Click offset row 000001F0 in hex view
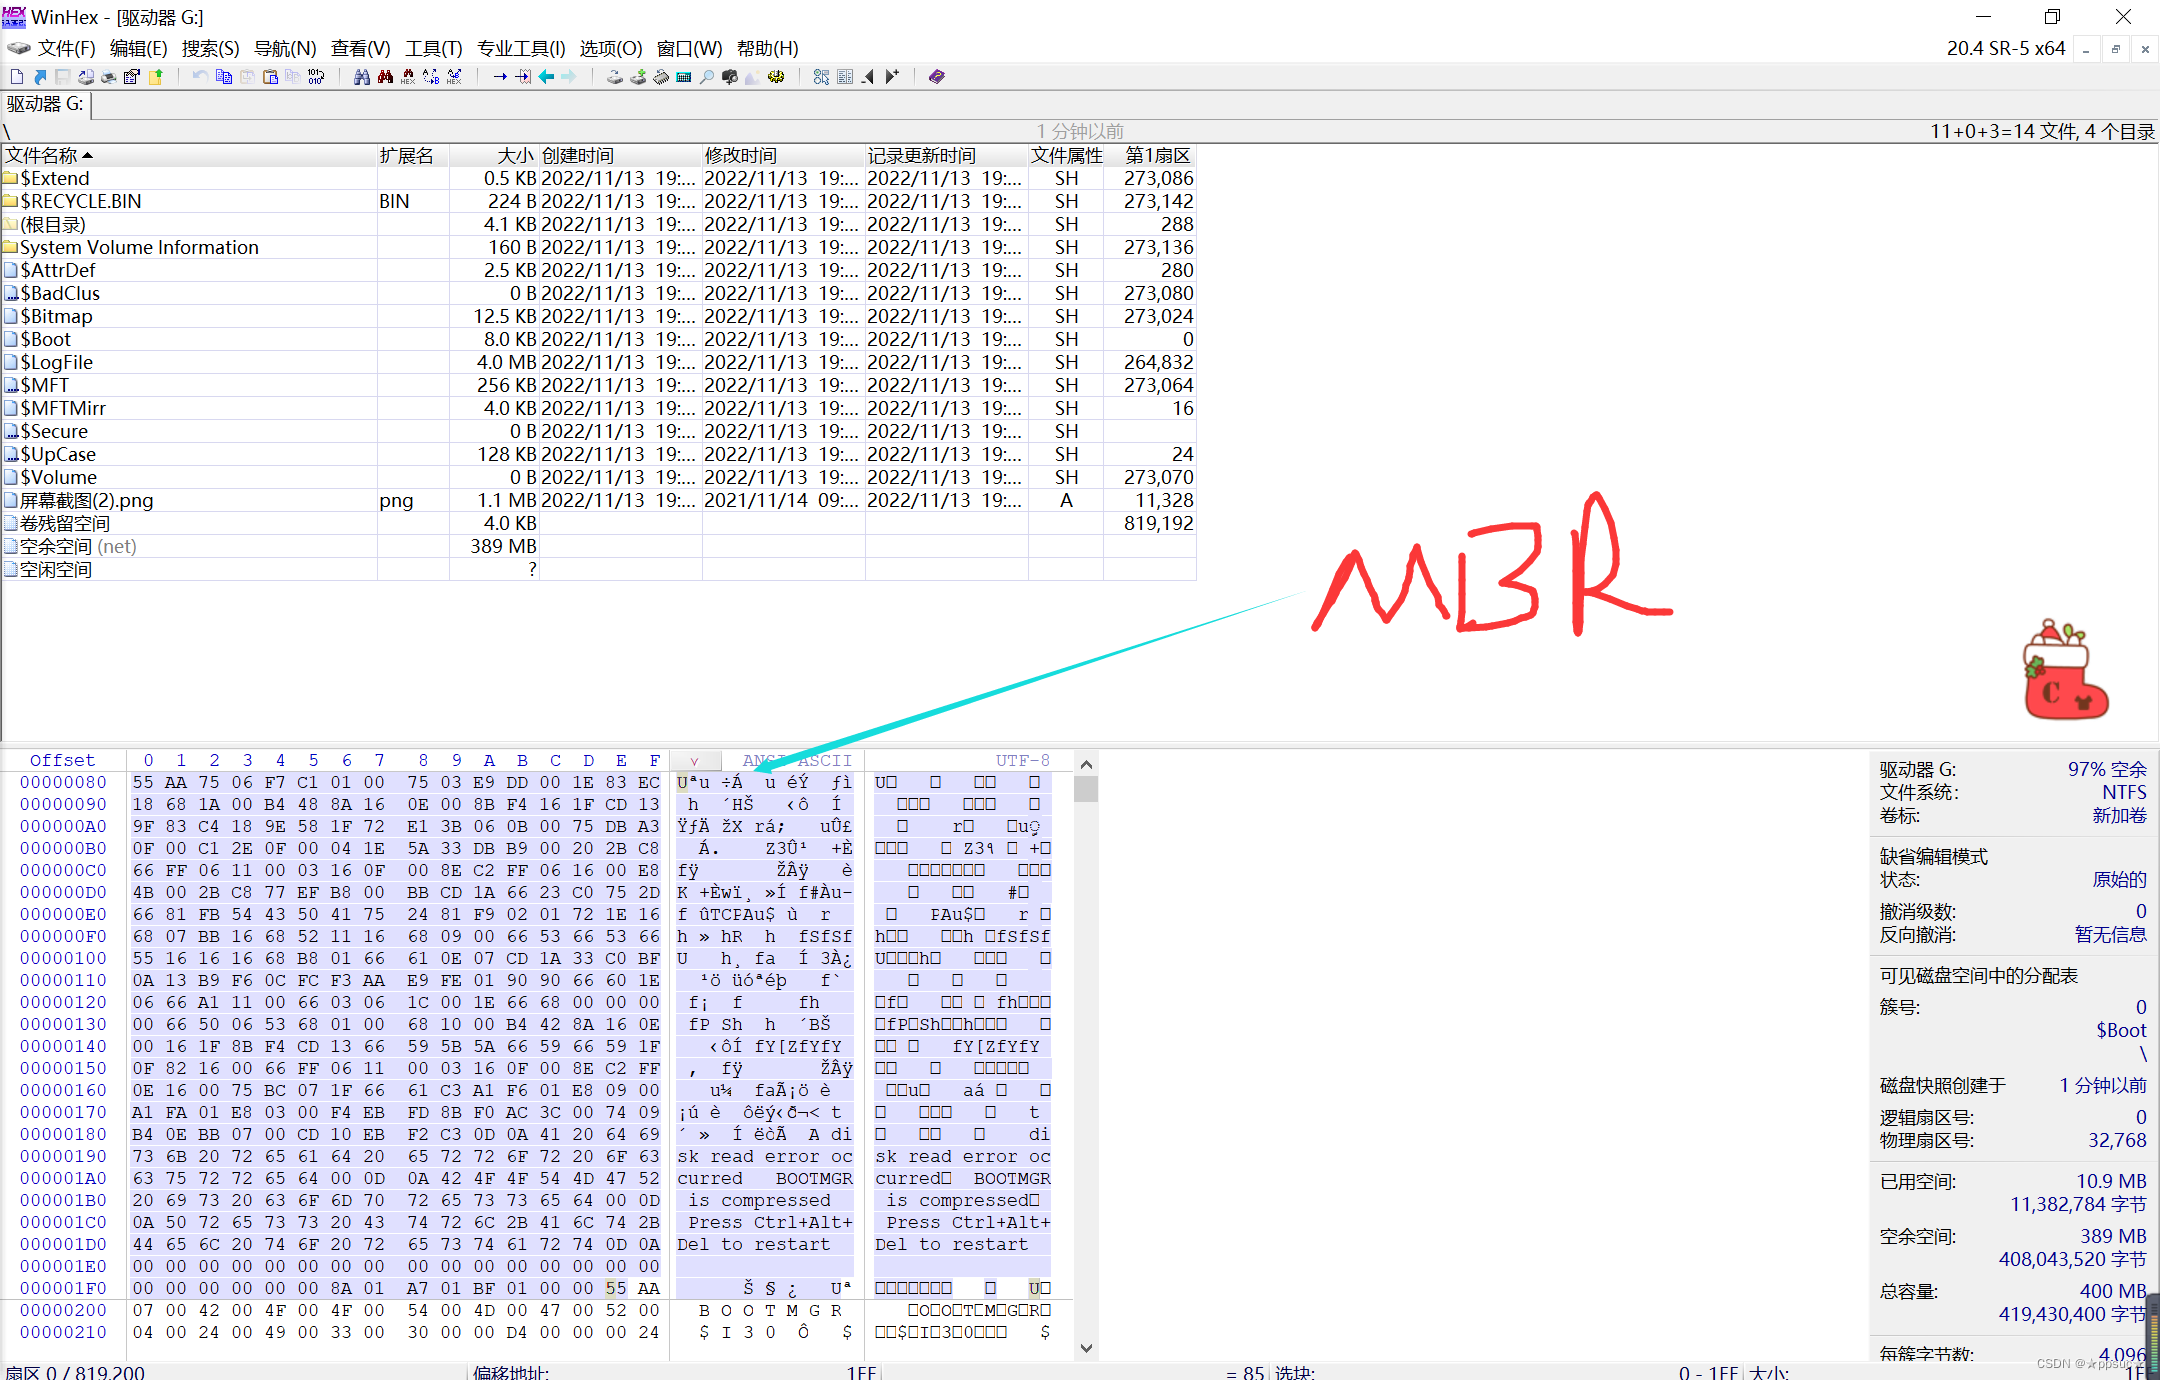The height and width of the screenshot is (1380, 2160). coord(63,1289)
